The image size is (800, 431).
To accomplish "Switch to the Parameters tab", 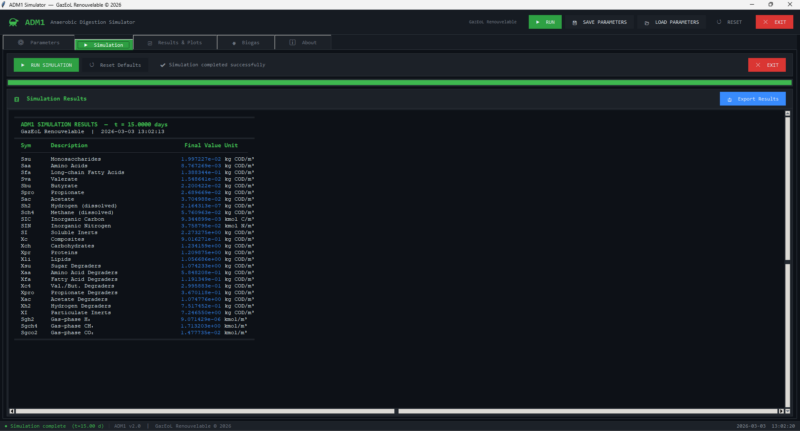I will coord(39,43).
